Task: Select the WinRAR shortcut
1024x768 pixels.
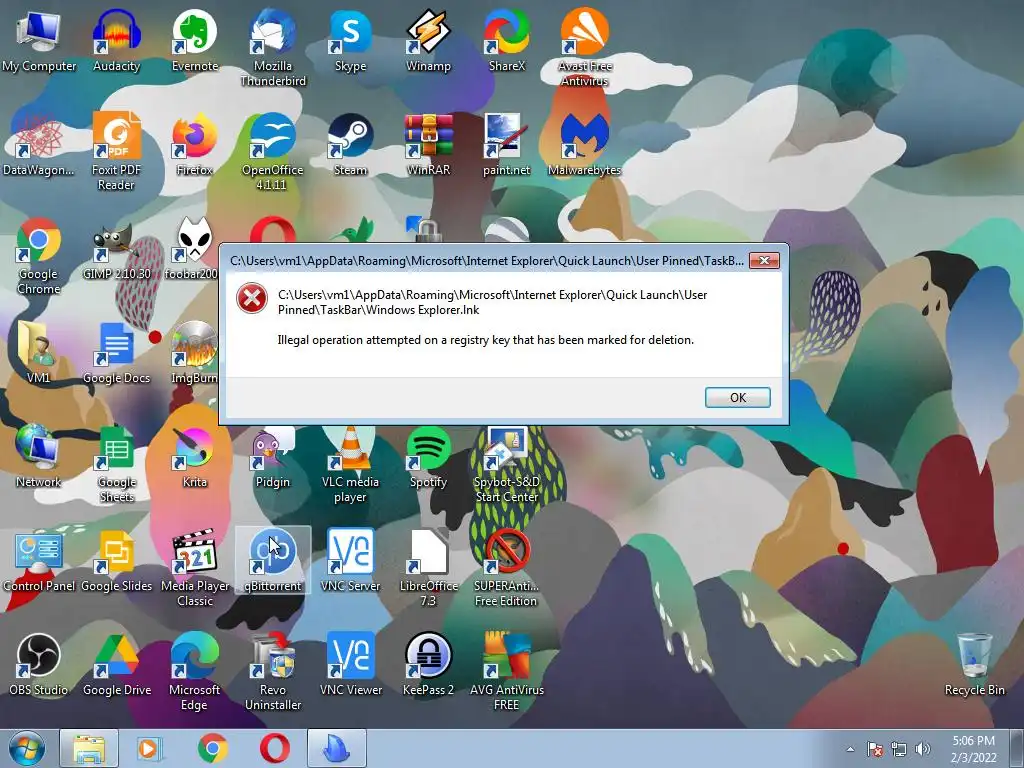Action: pos(428,144)
